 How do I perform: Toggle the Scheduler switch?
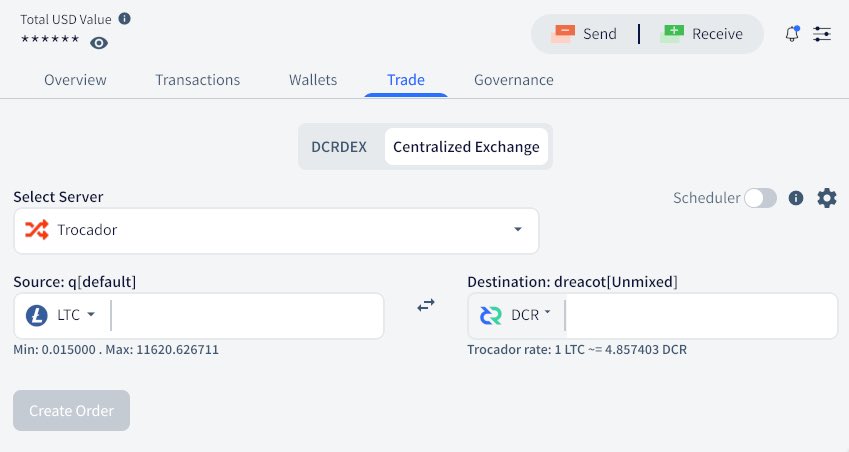coord(760,198)
